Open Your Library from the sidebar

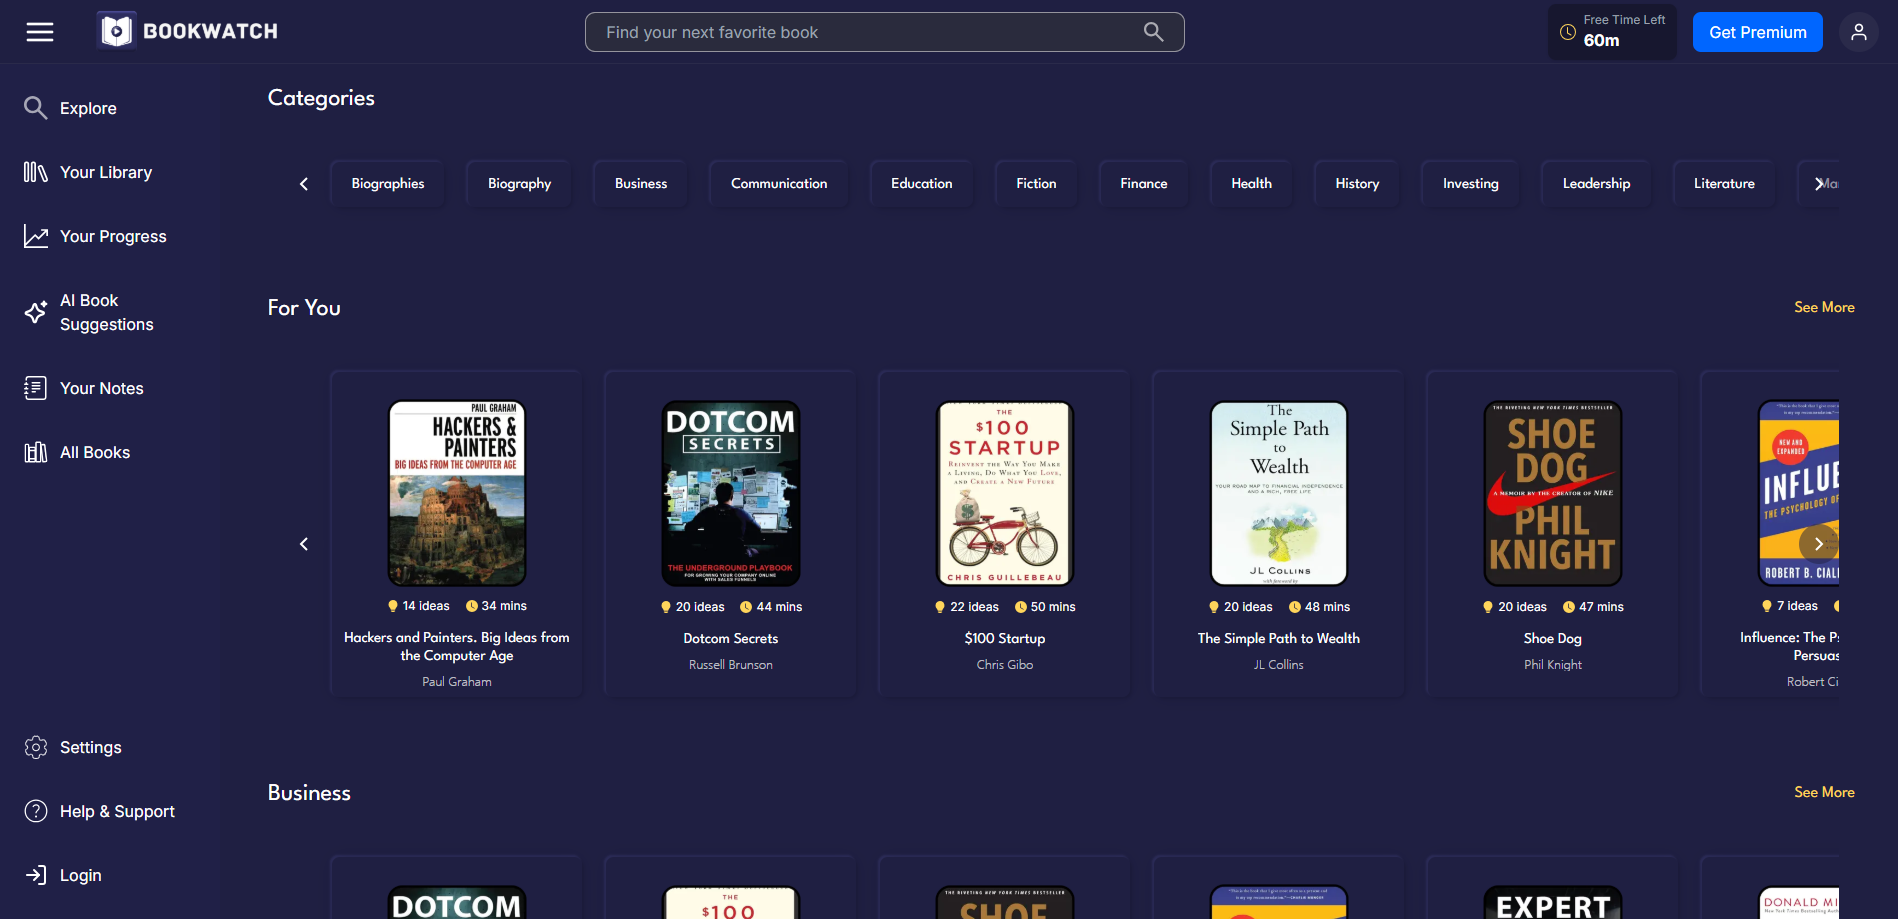[106, 171]
